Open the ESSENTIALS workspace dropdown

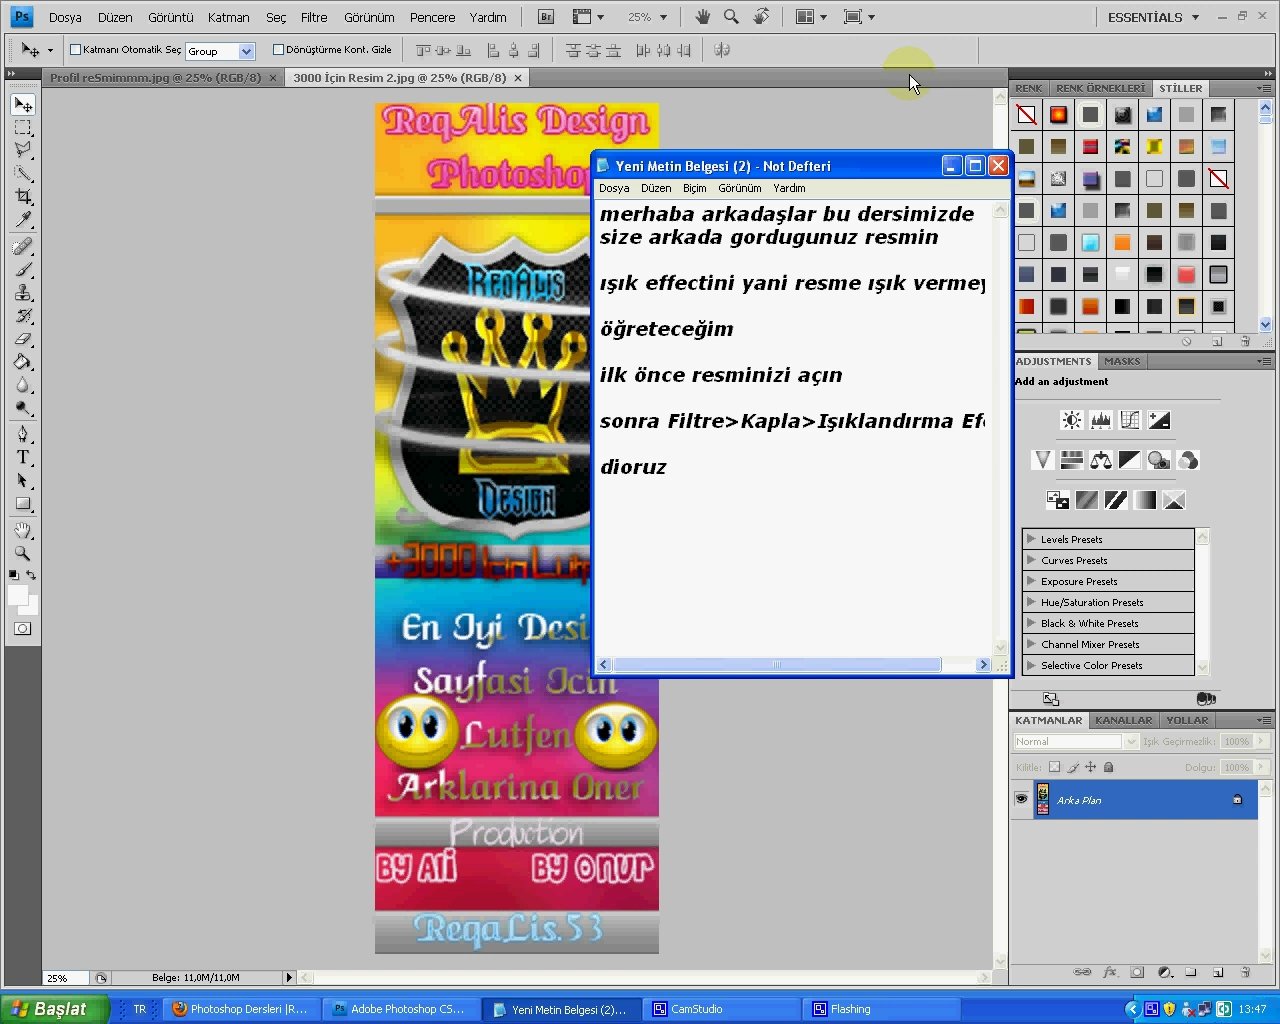click(1153, 17)
